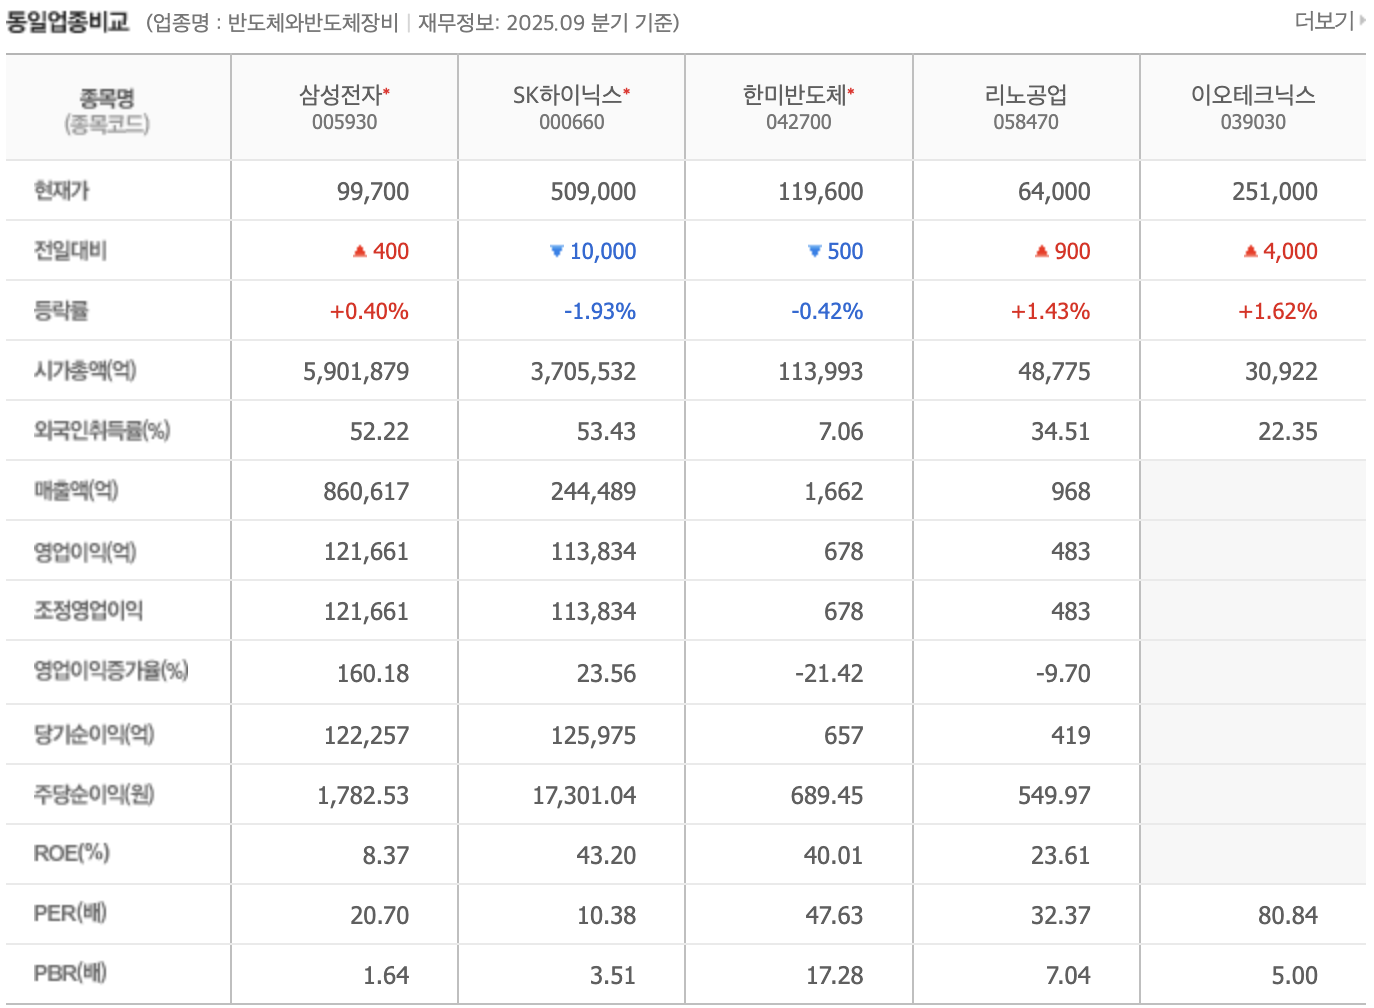Select the ROE(%) row label
This screenshot has height=1008, width=1374.
[x=71, y=853]
